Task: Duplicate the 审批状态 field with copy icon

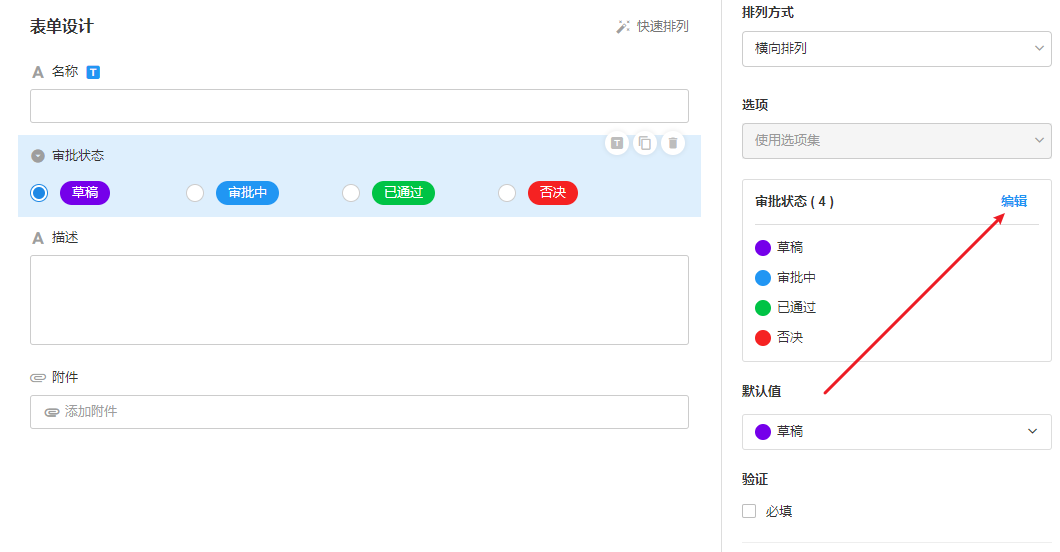Action: click(645, 143)
